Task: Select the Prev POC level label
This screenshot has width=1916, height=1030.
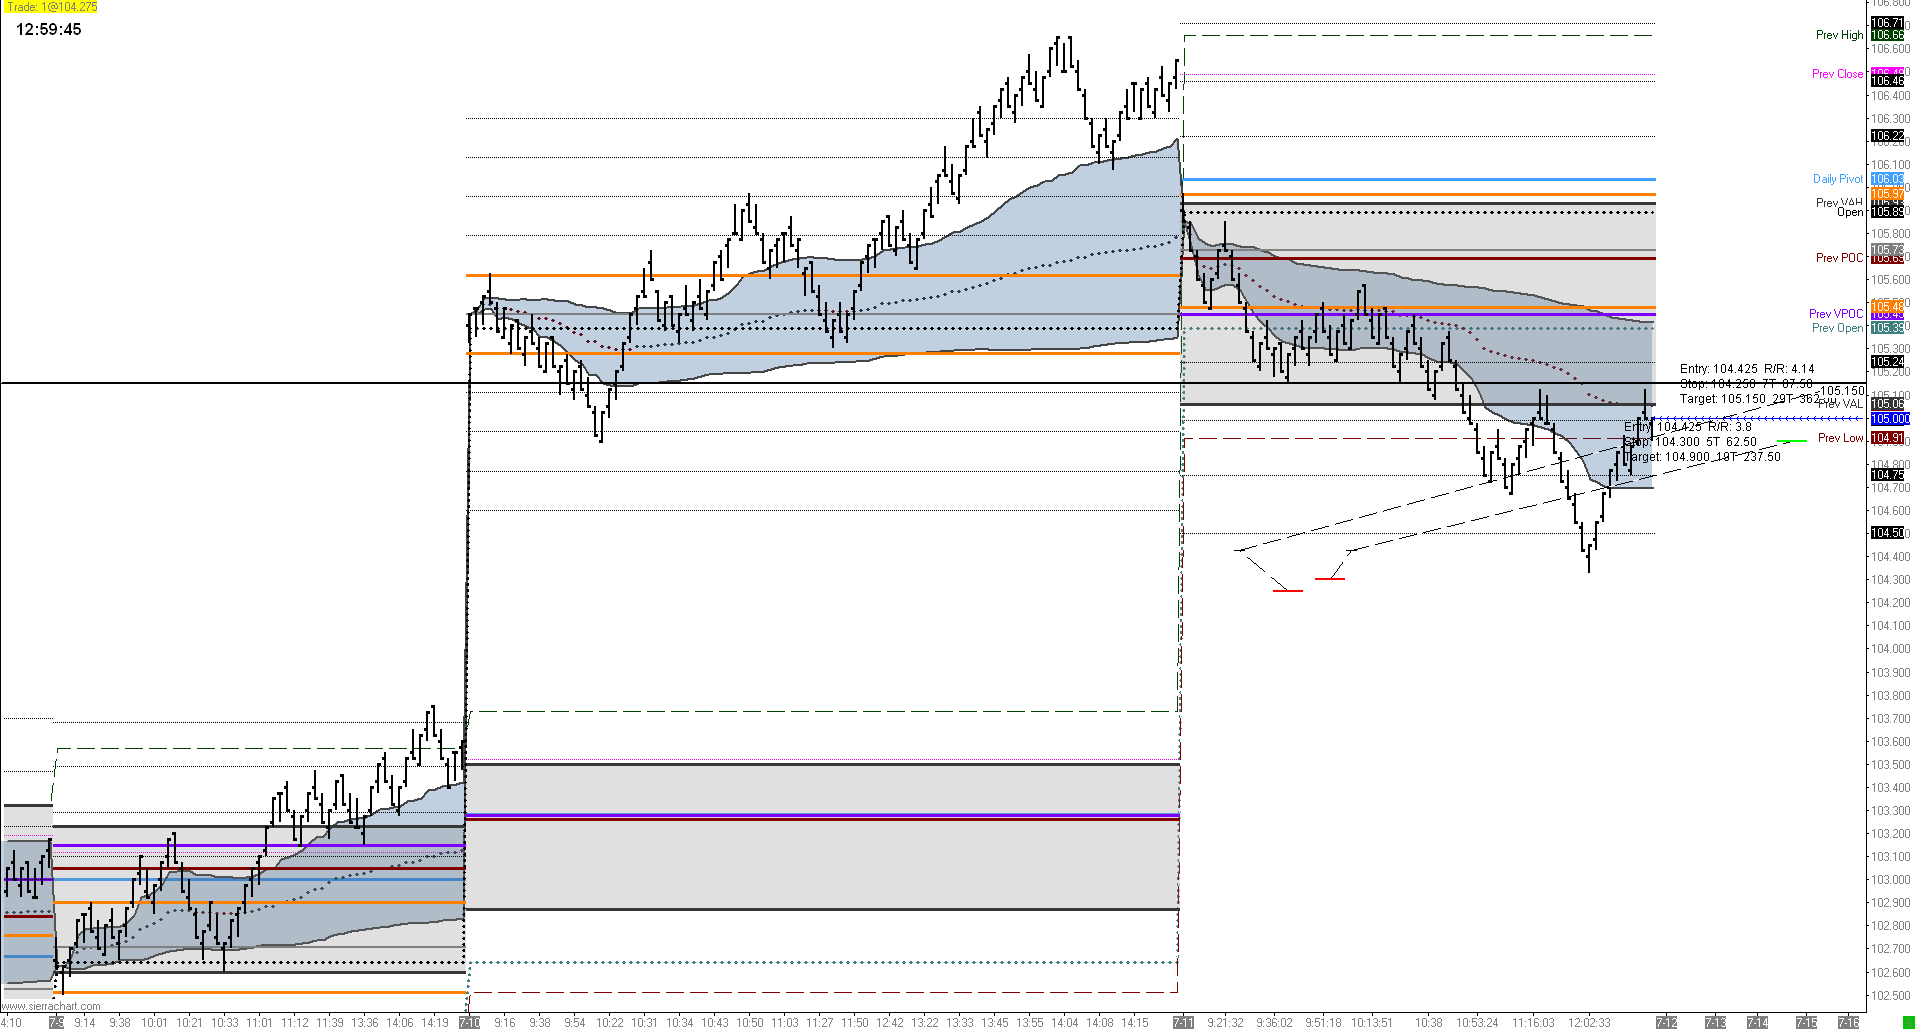Action: click(x=1839, y=258)
